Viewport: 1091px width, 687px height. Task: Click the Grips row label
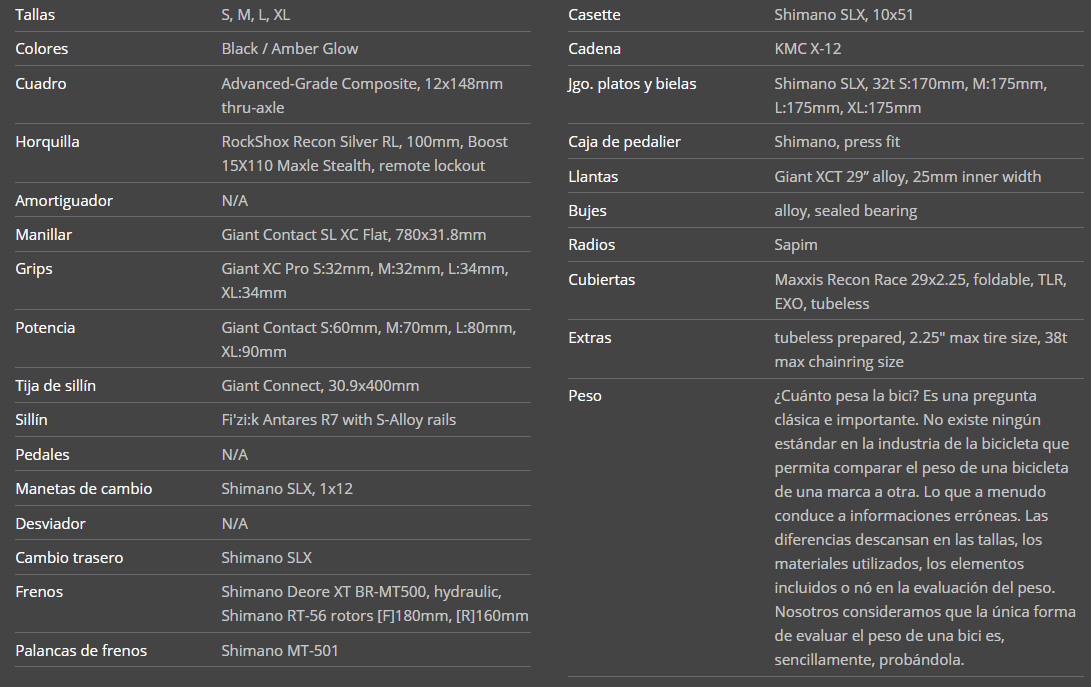34,269
